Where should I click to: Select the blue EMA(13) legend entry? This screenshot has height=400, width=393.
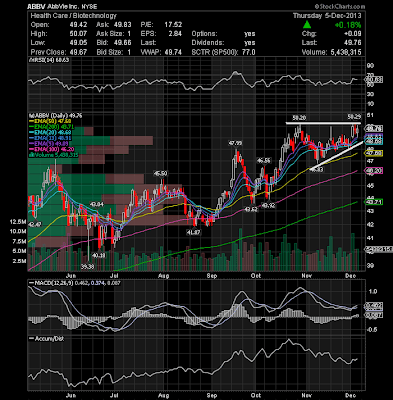[51, 138]
